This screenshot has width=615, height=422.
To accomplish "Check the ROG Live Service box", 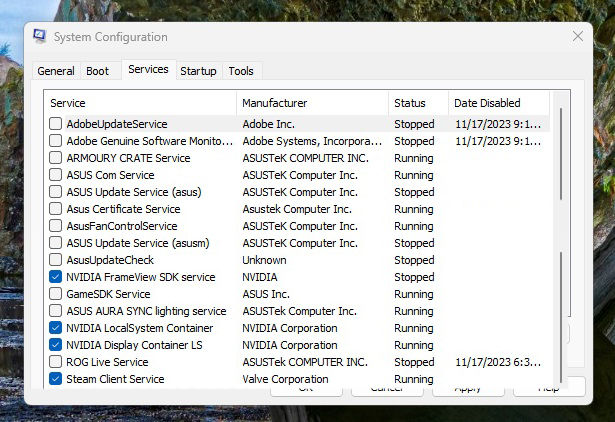I will coord(55,362).
